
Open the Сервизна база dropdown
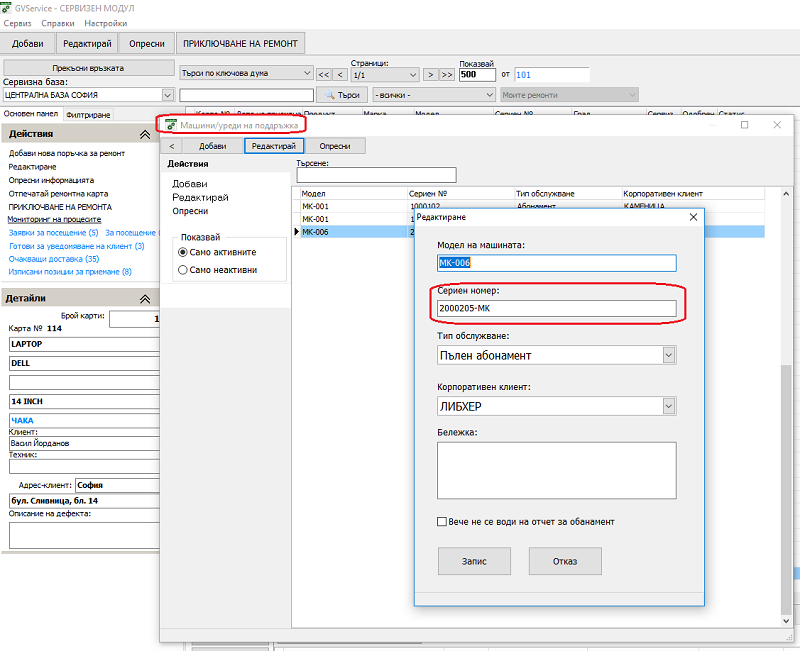(x=167, y=95)
